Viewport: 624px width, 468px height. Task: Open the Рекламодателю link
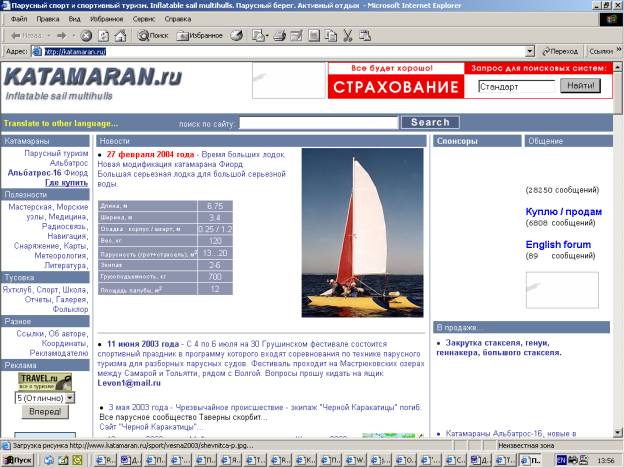(59, 353)
